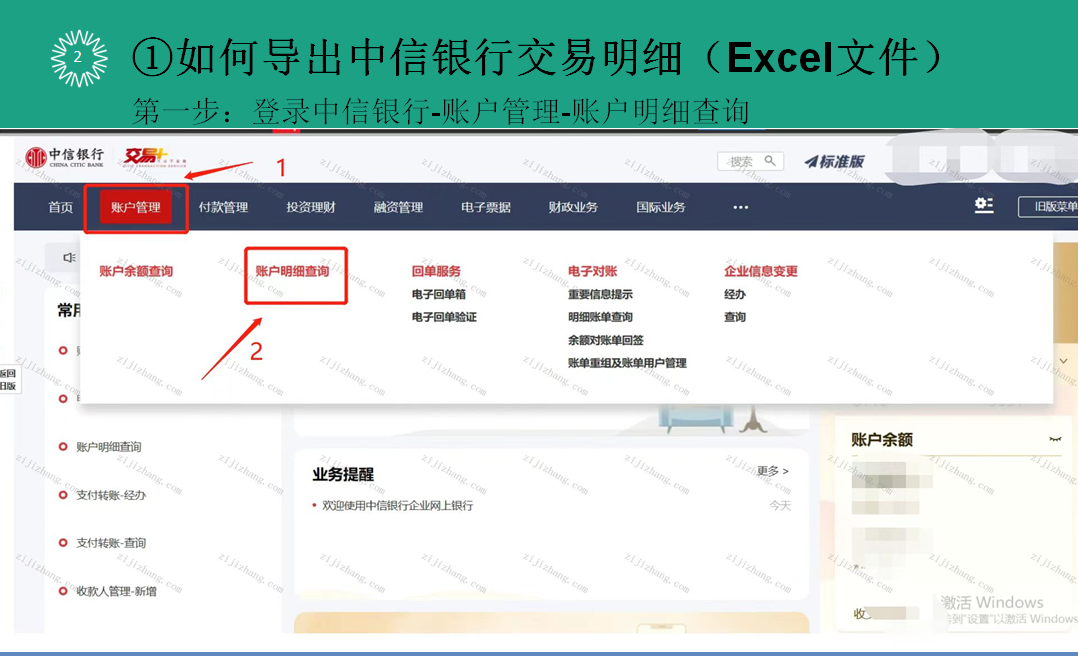Screen dimensions: 1078x656
Task: Click the 标准版 paper-plane icon
Action: coord(811,161)
